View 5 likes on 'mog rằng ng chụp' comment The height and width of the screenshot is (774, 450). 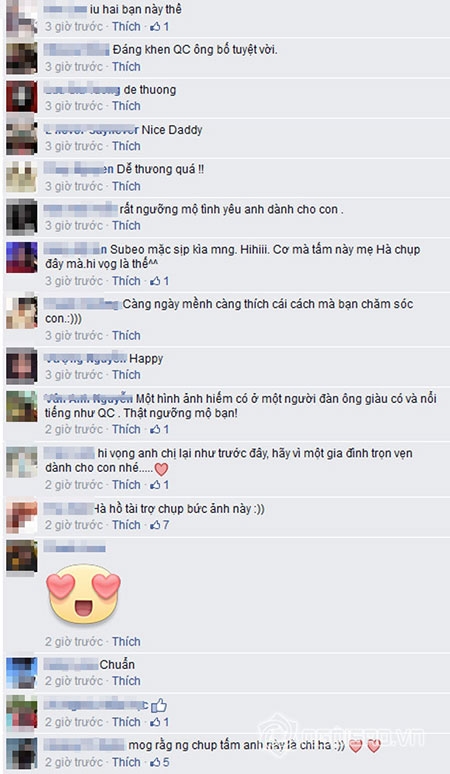159,762
